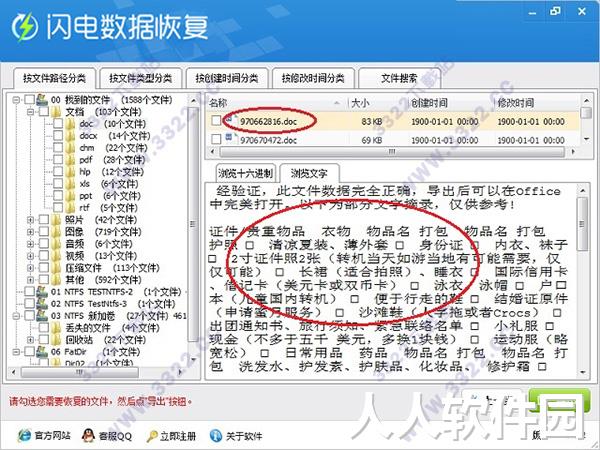600x450 pixels.
Task: Check the box for 970662816.doc
Action: pos(216,121)
